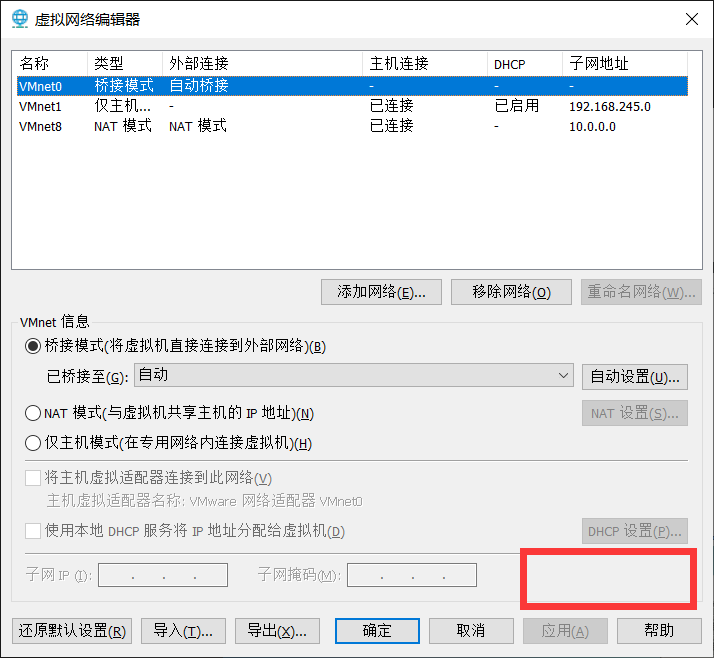Click the 名称 column header
The image size is (714, 658).
click(x=50, y=64)
